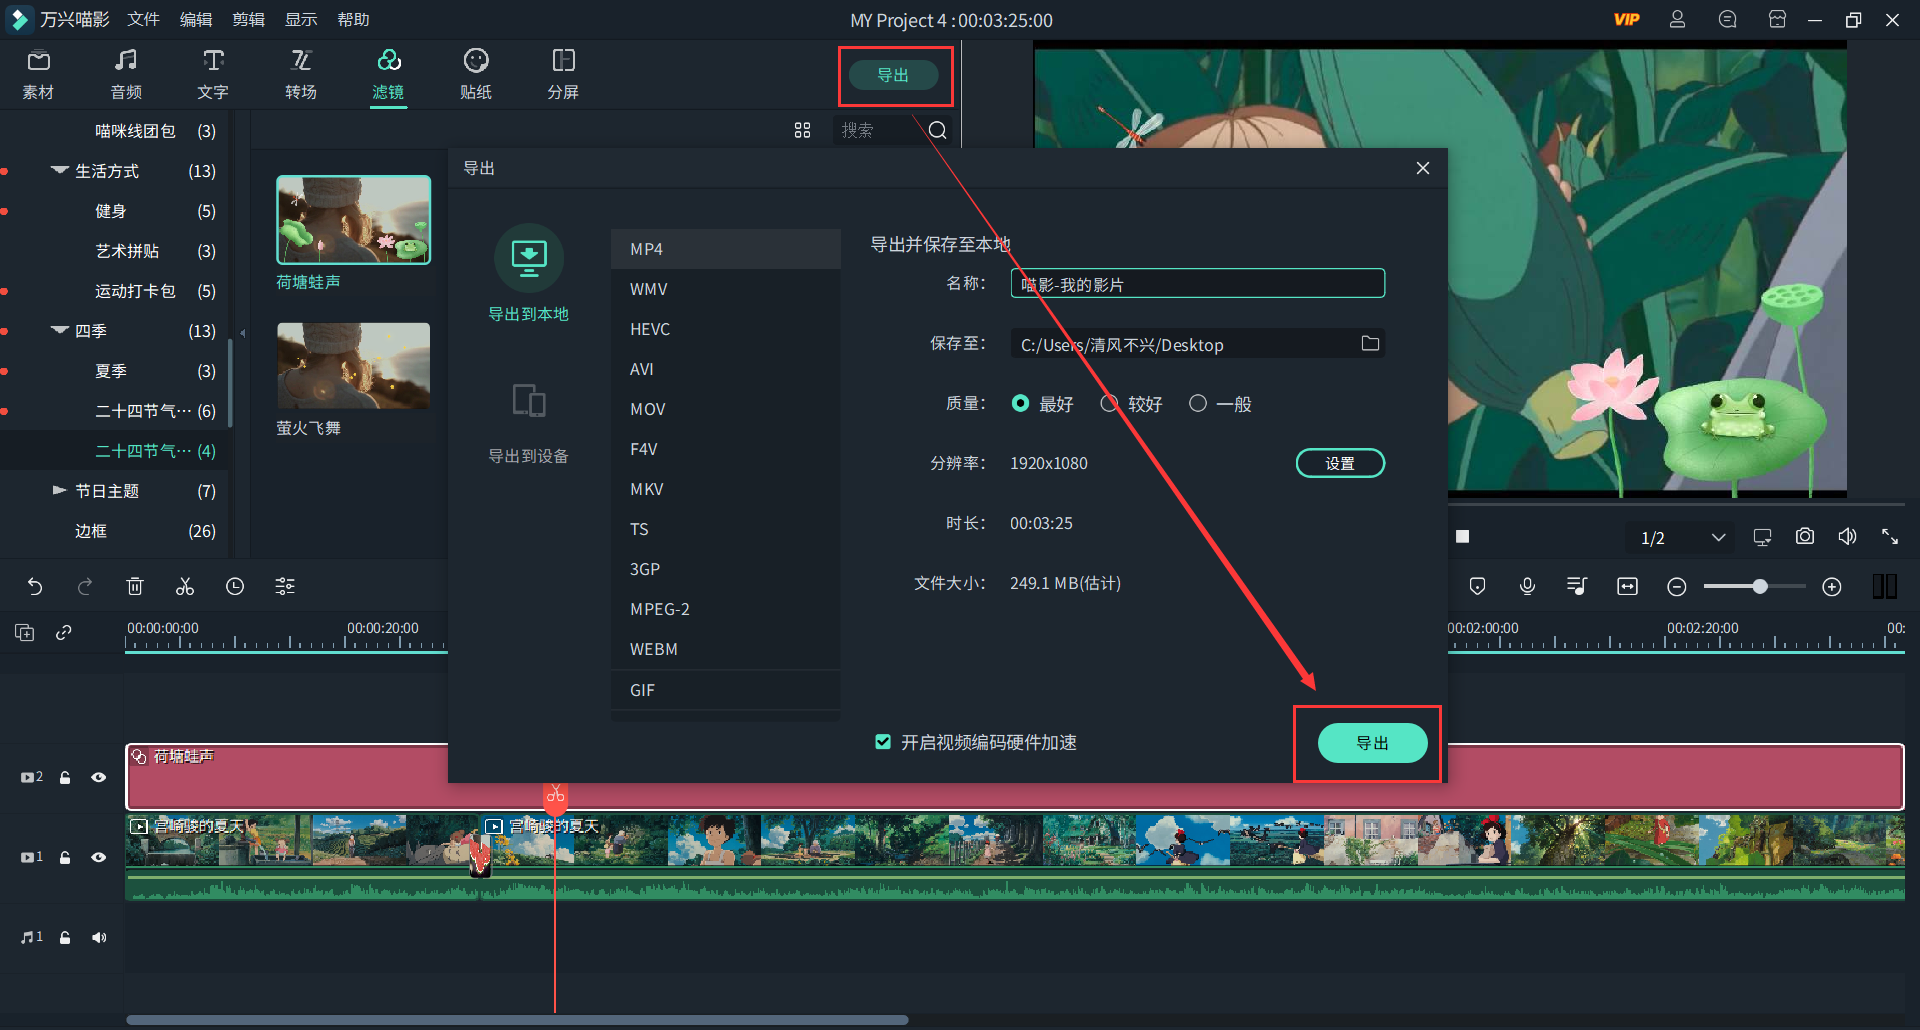Open the 分屏 (Split Screen) panel
Viewport: 1920px width, 1030px height.
pyautogui.click(x=563, y=74)
